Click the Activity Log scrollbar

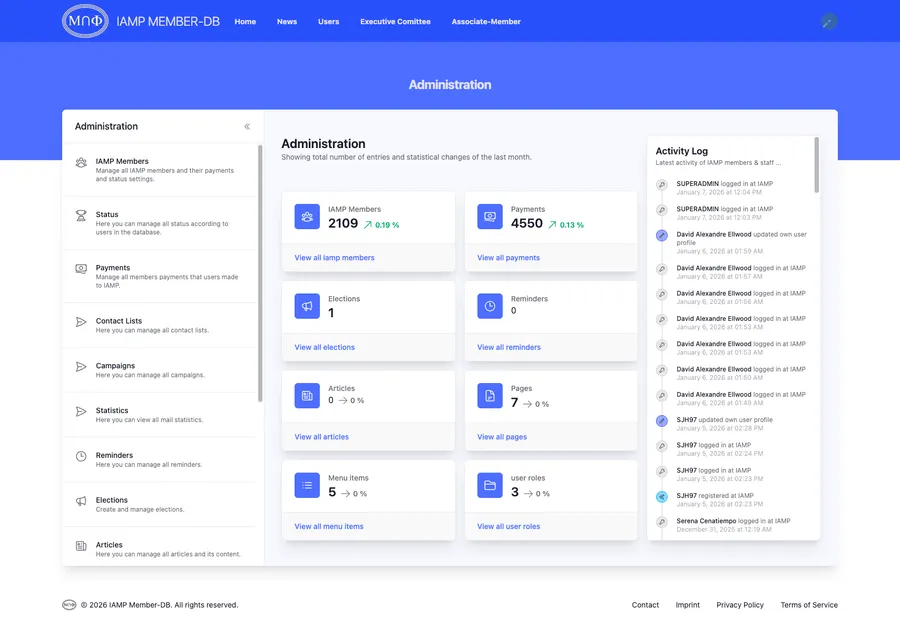(x=817, y=165)
